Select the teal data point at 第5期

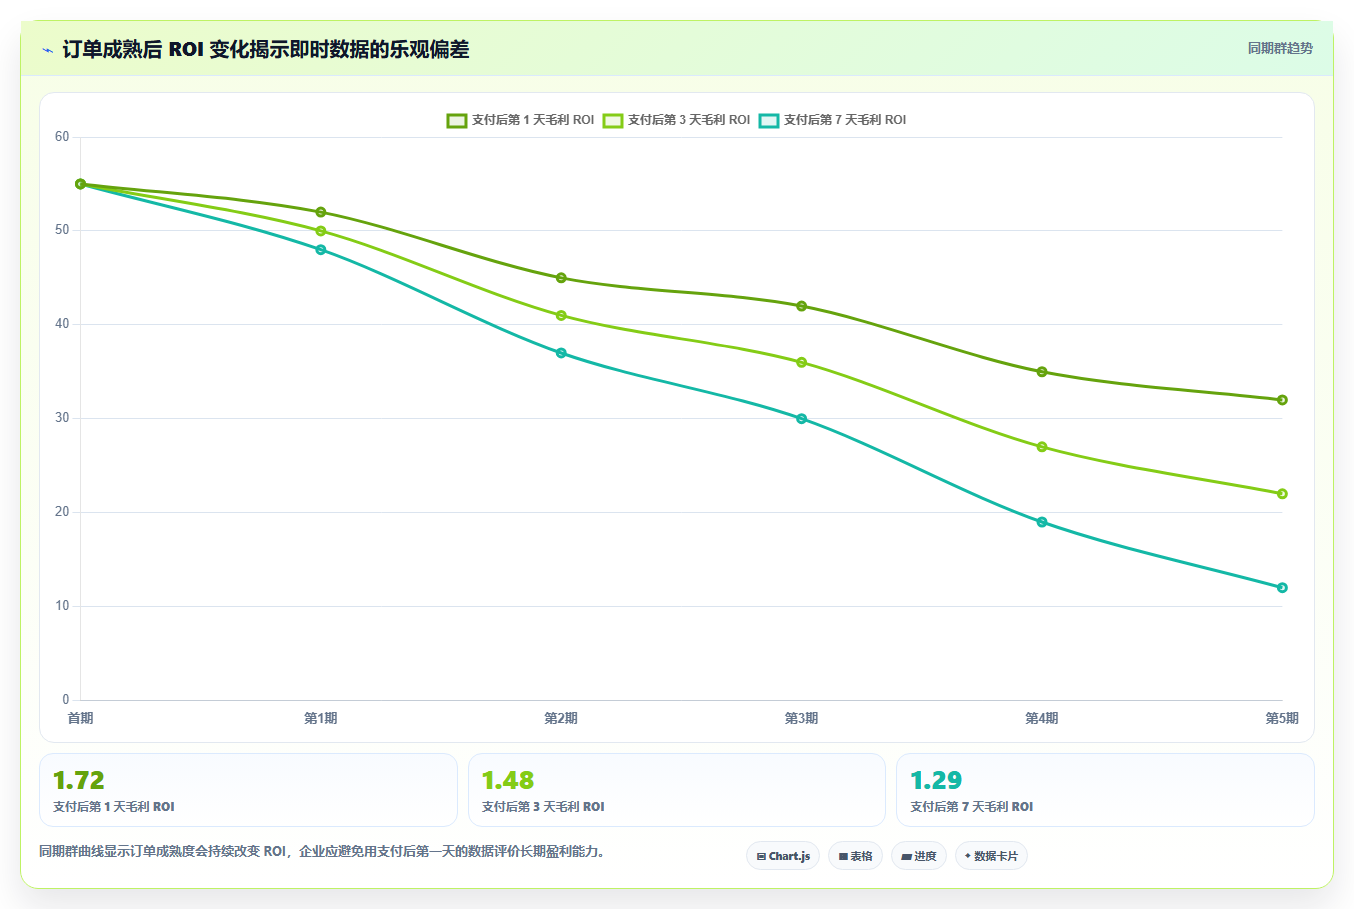1282,588
